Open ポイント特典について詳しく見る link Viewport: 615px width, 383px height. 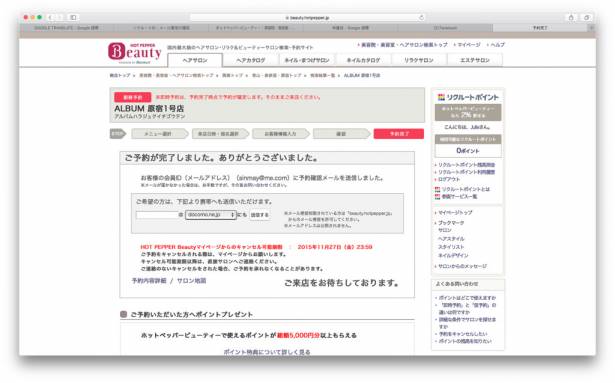coord(267,352)
